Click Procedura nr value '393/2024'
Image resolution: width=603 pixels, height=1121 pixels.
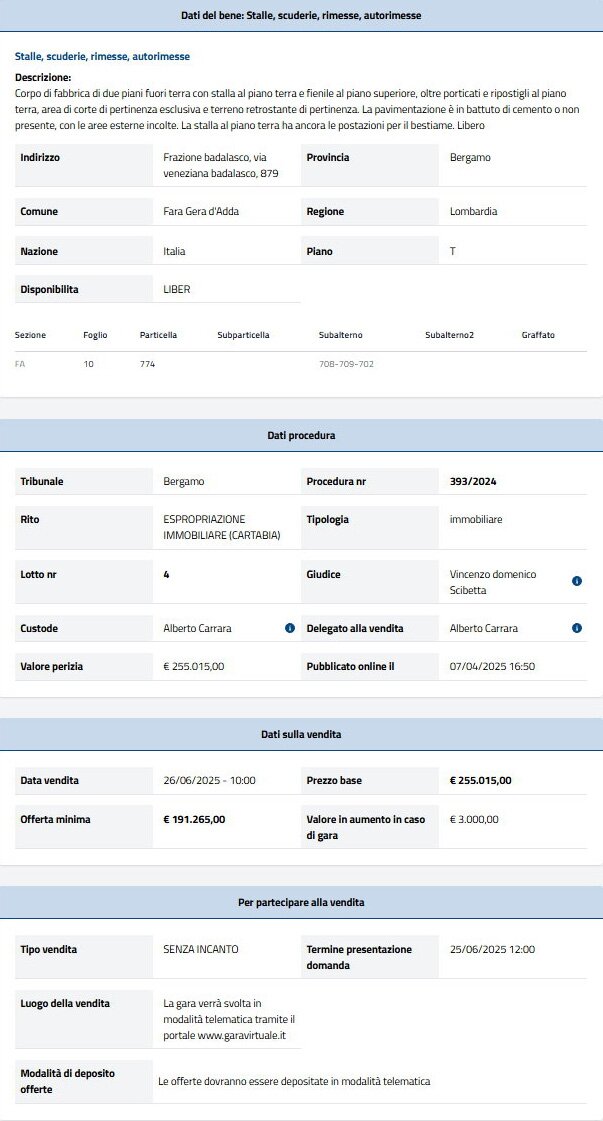[473, 481]
